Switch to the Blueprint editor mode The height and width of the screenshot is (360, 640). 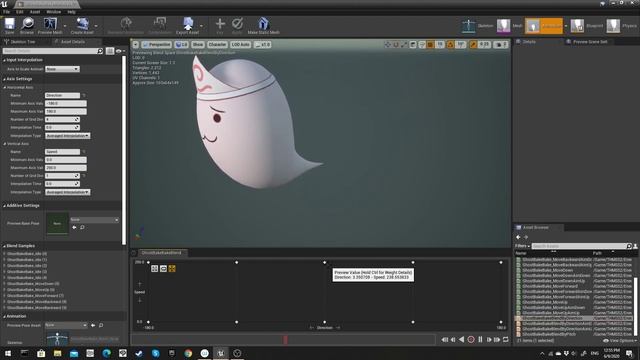point(587,26)
